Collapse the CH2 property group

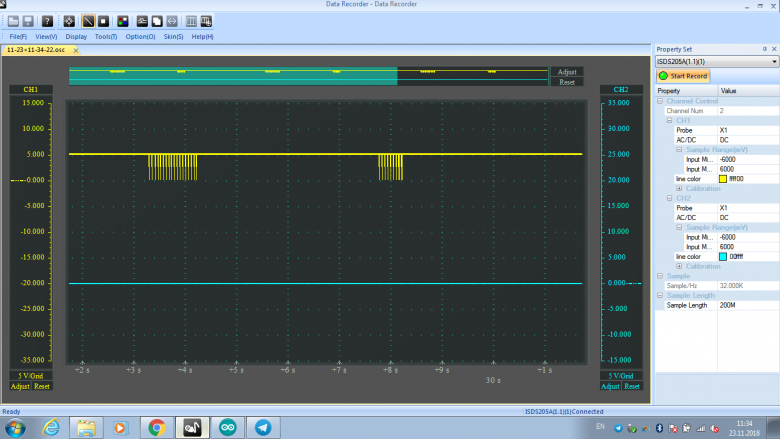tap(670, 198)
